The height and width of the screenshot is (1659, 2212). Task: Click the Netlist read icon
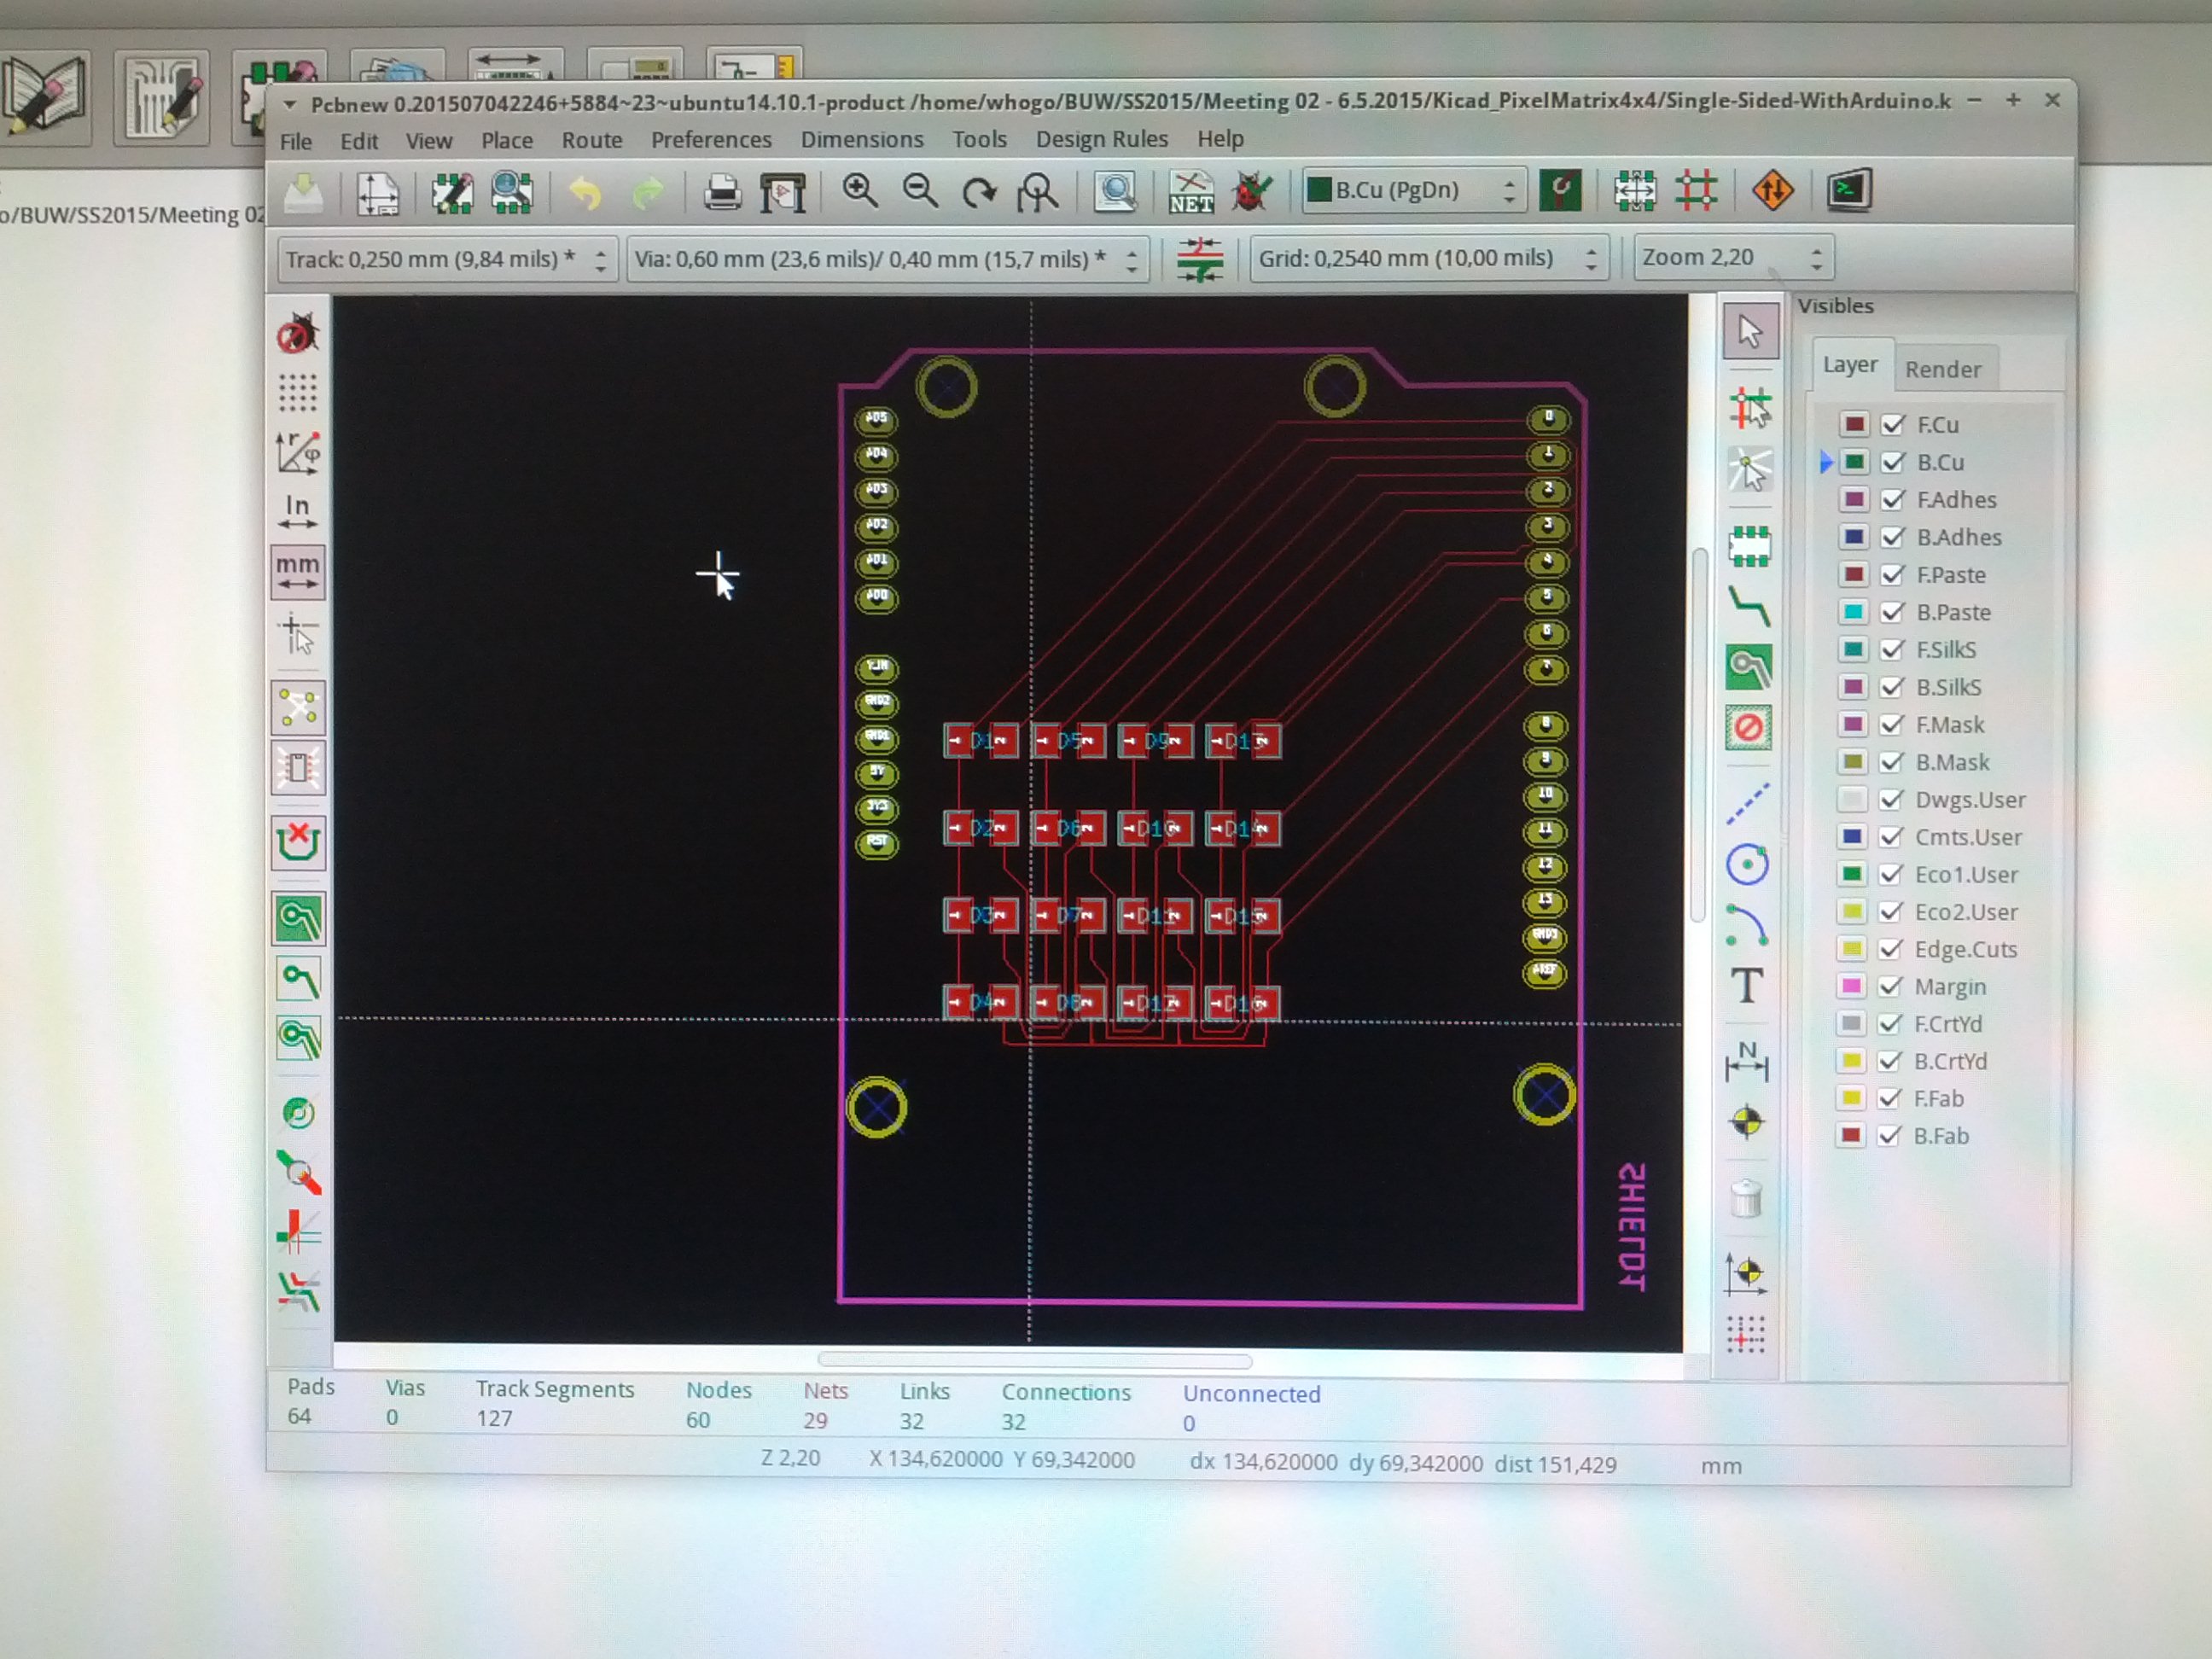[1191, 191]
